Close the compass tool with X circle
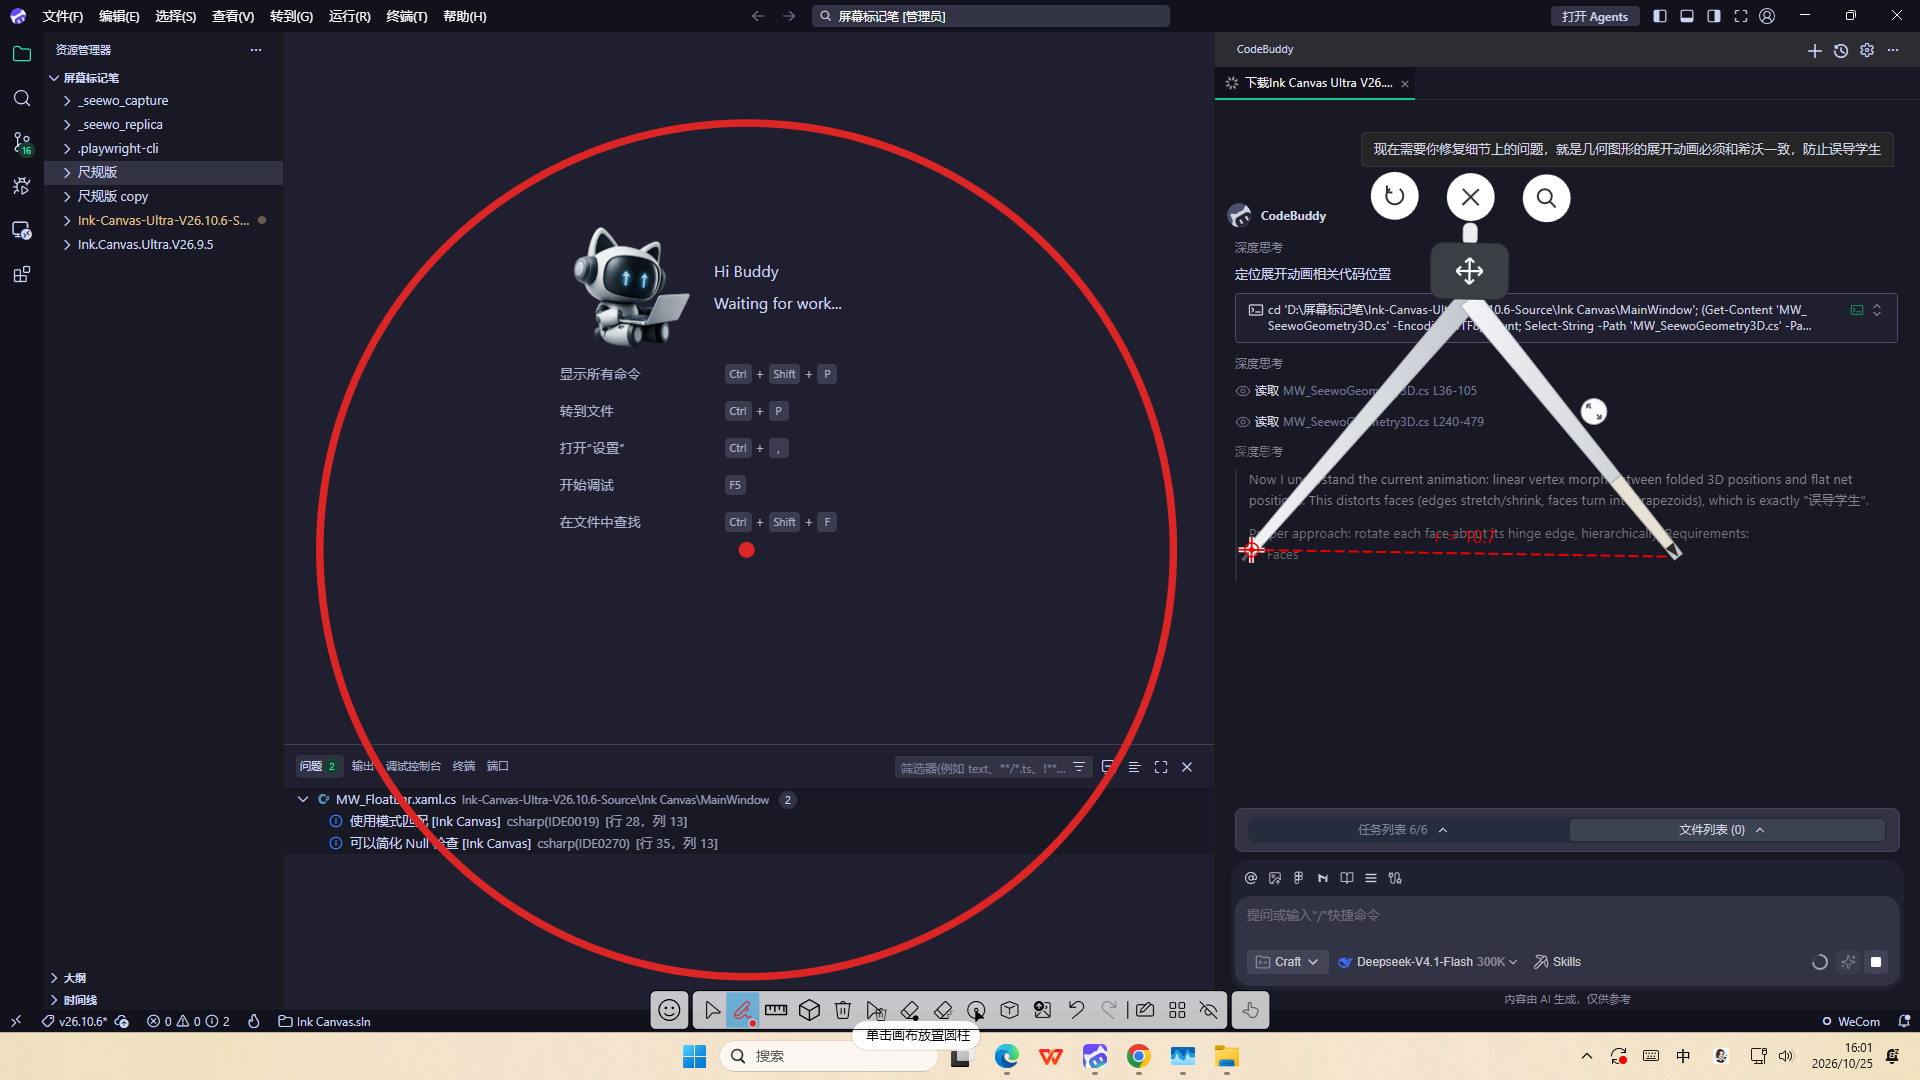This screenshot has width=1920, height=1080. tap(1470, 197)
